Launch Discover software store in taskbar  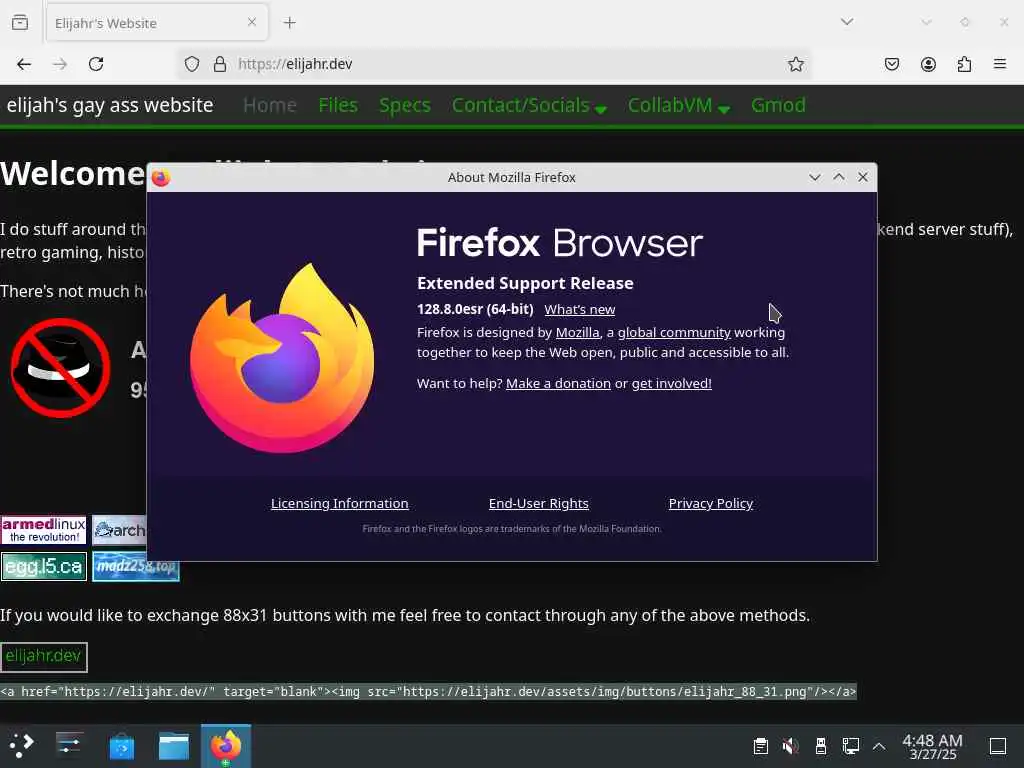click(121, 746)
